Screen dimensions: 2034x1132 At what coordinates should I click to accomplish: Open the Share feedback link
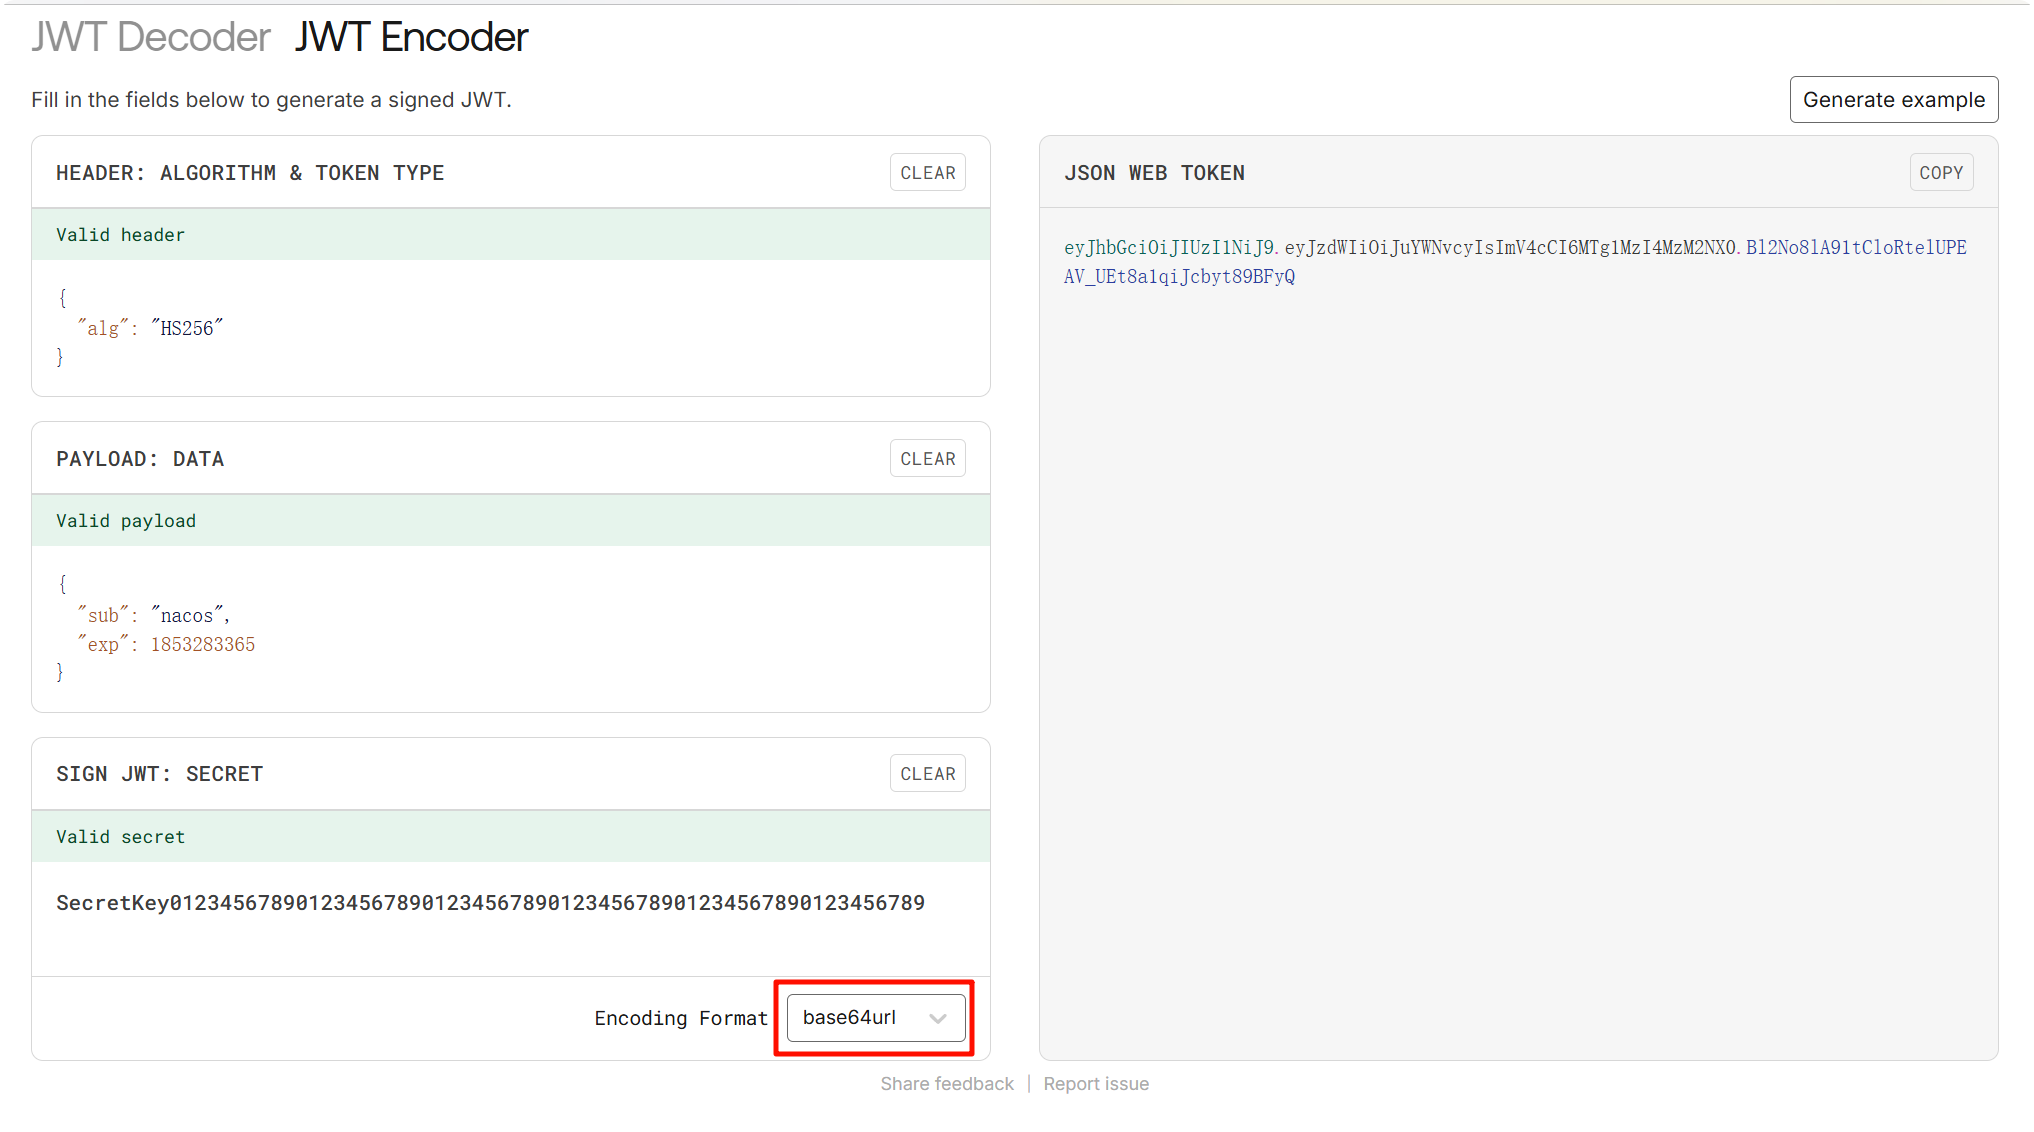click(946, 1084)
